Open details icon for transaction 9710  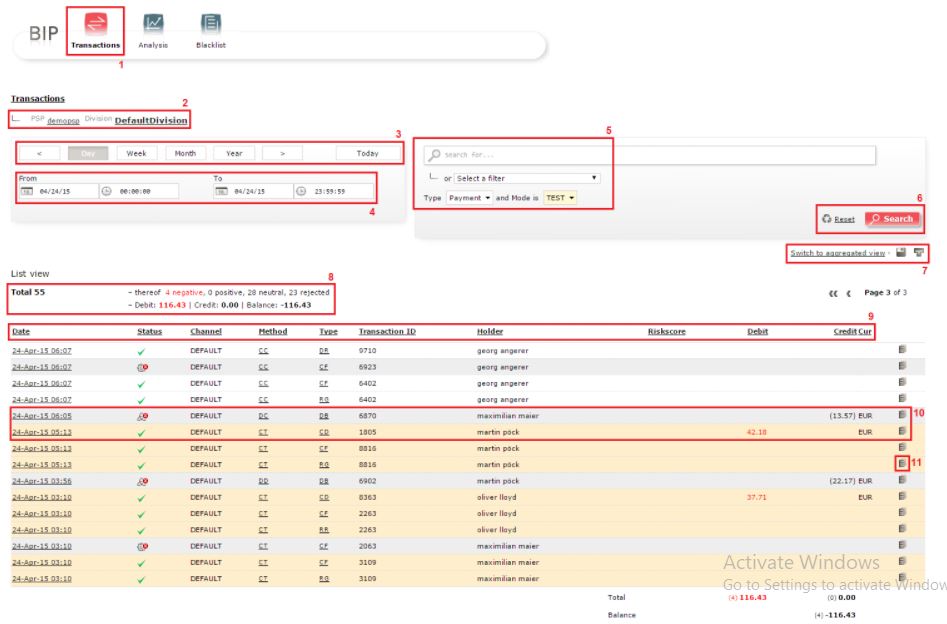902,349
